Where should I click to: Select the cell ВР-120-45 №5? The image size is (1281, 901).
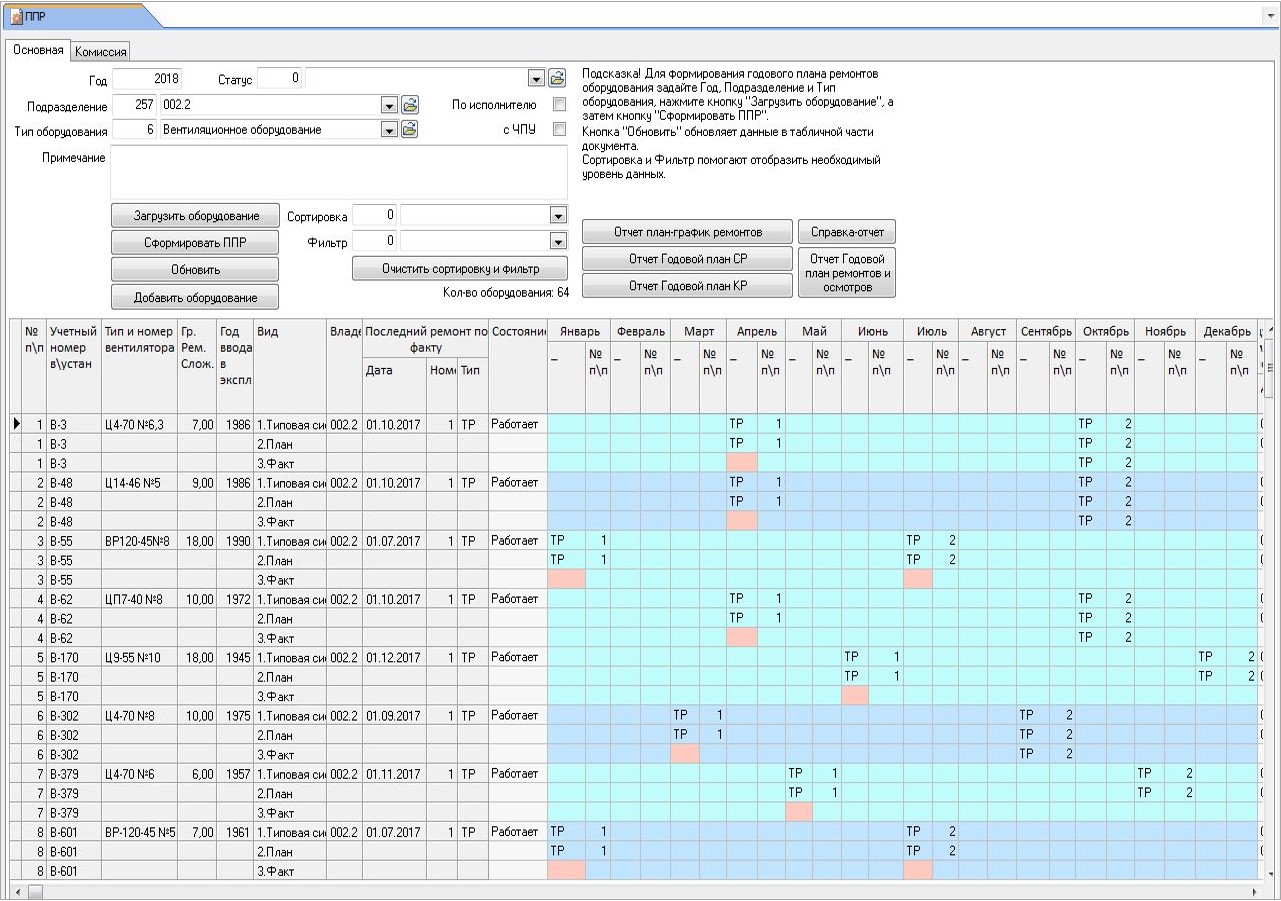(x=139, y=831)
